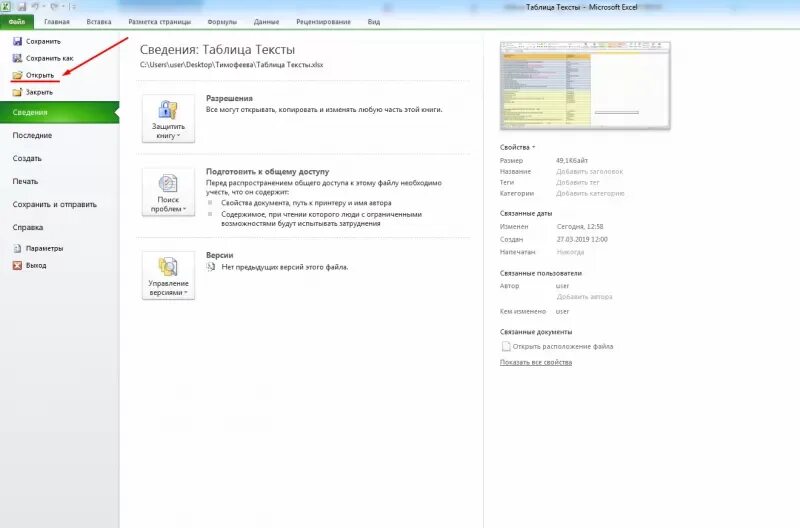Open the Формулы ribbon tab
Viewport: 800px width, 528px height.
tap(222, 22)
